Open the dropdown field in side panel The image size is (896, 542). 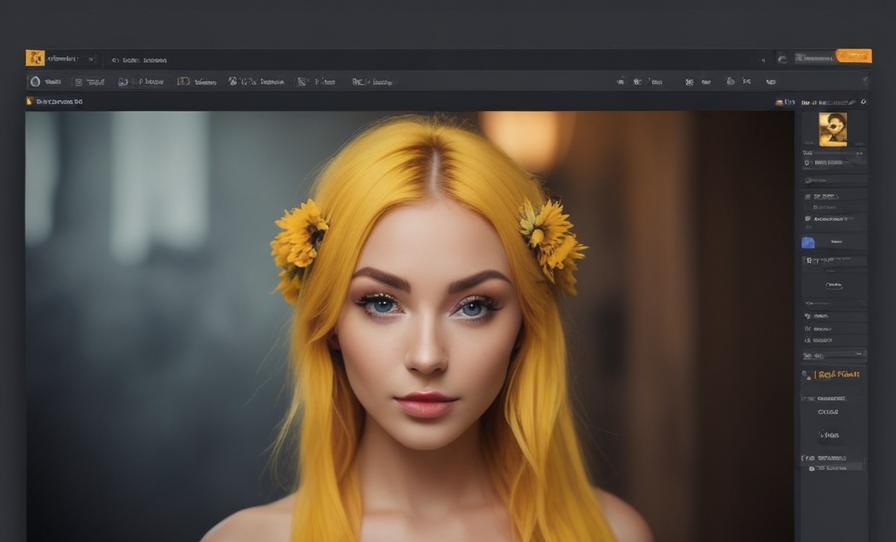coord(834,356)
